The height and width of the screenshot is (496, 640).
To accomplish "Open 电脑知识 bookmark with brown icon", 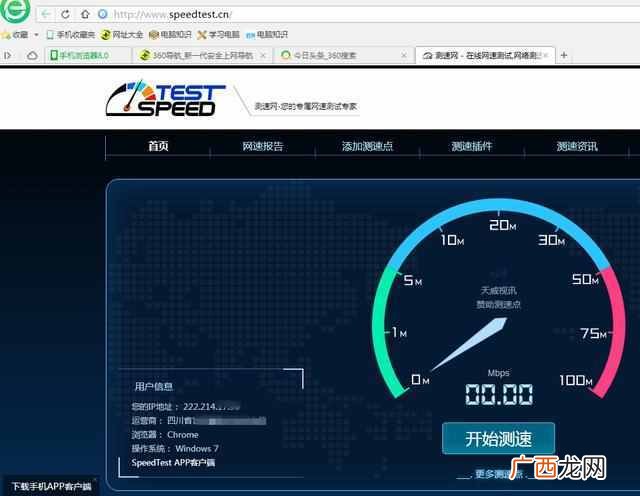I will pos(170,35).
